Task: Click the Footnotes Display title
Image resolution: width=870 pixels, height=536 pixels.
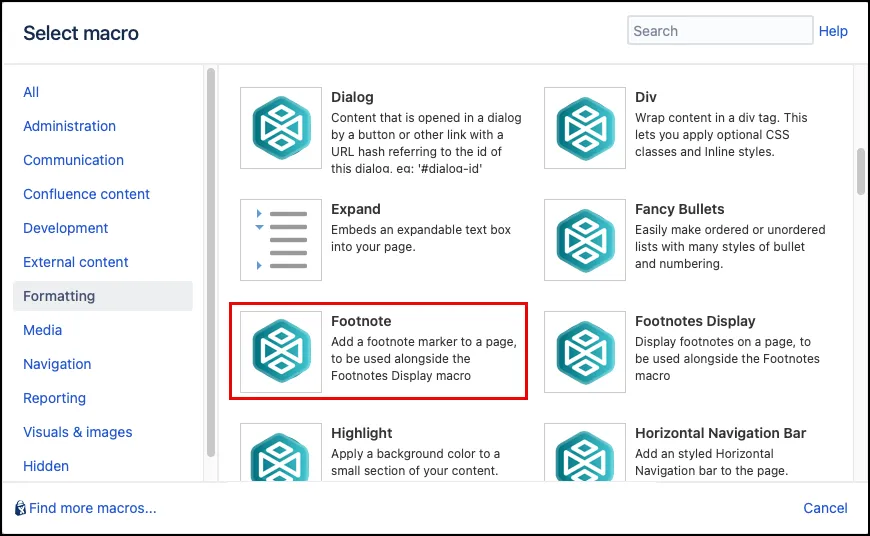Action: 695,321
